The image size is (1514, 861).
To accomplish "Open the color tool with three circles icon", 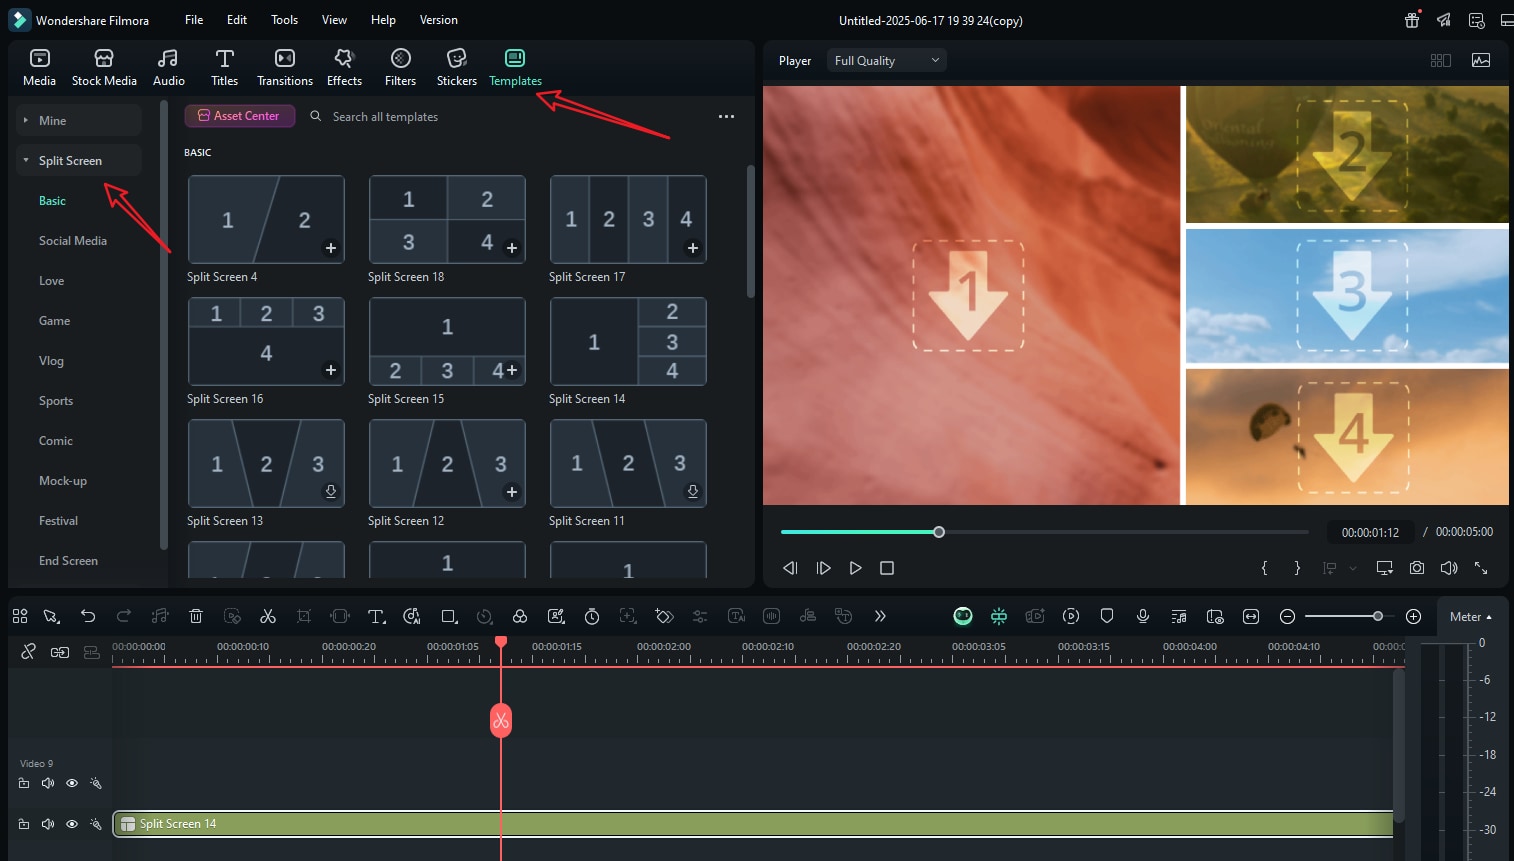I will pos(519,616).
